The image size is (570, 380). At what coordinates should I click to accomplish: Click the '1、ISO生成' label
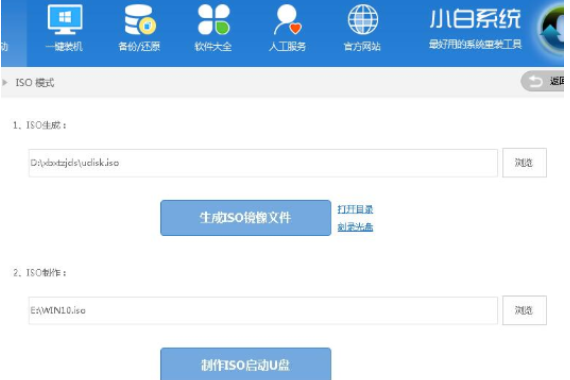click(40, 125)
